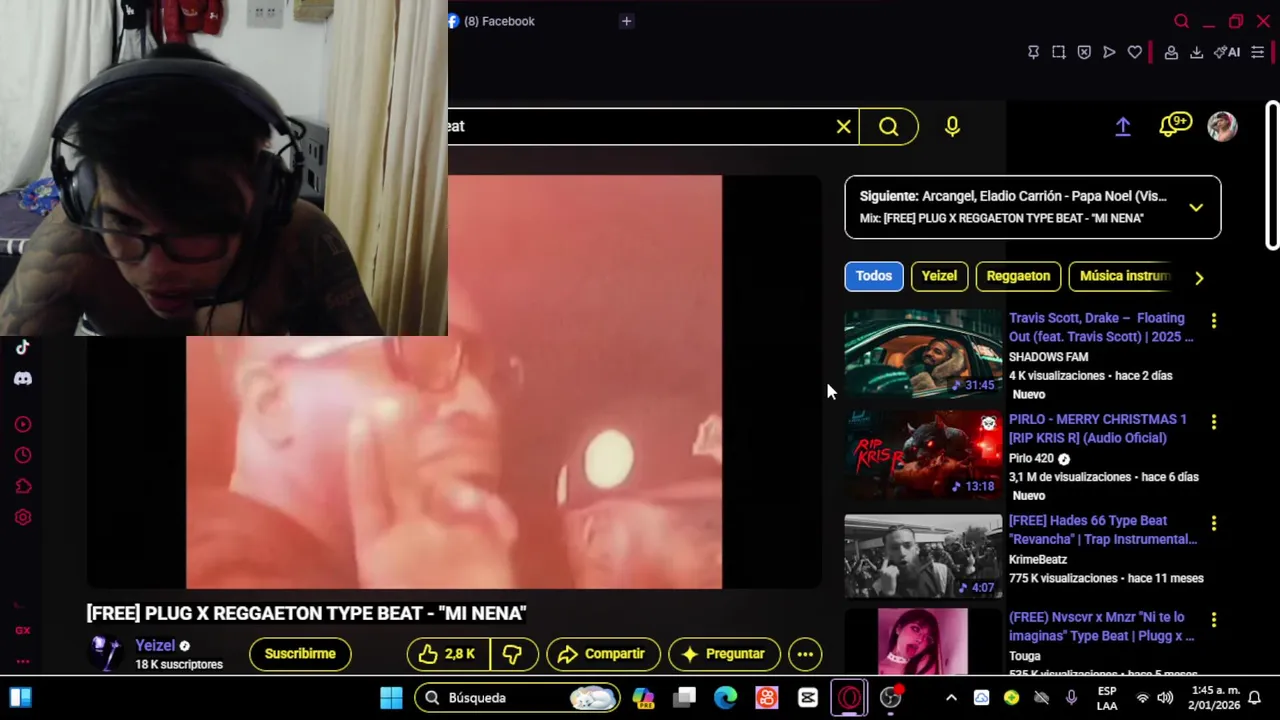Click the Preguntar button
1280x720 pixels.
point(724,654)
